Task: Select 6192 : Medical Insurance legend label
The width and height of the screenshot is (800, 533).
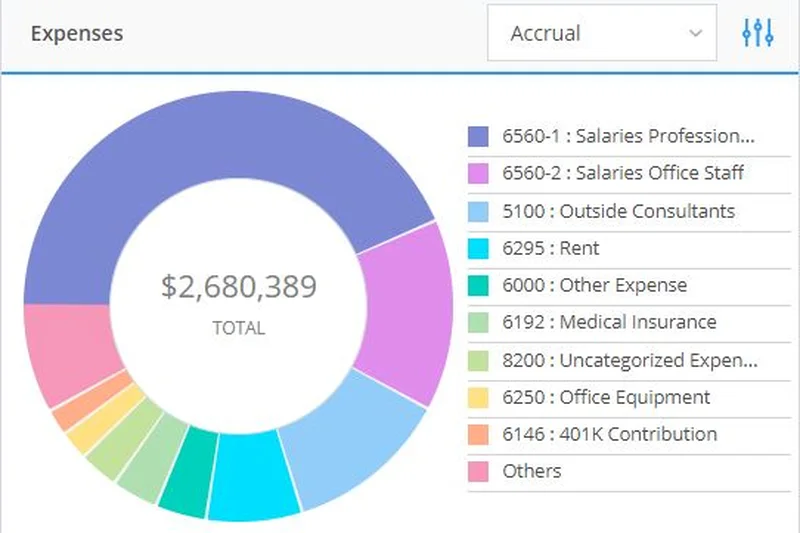Action: click(609, 322)
